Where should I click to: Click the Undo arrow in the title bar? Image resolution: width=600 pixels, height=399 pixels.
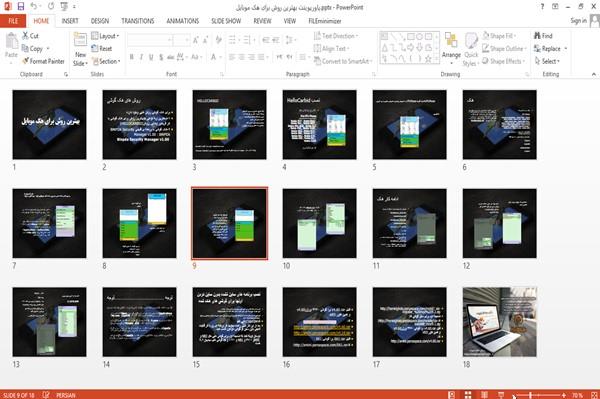[34, 7]
